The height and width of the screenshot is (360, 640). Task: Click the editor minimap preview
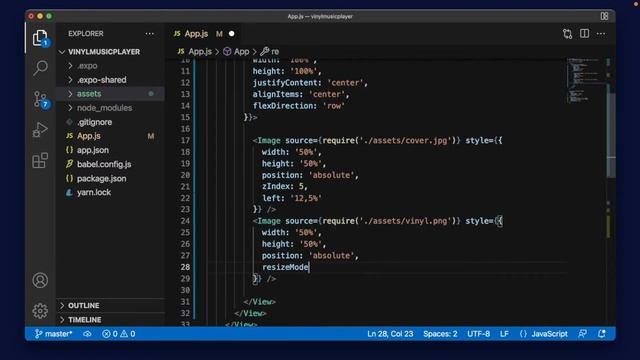click(x=584, y=81)
